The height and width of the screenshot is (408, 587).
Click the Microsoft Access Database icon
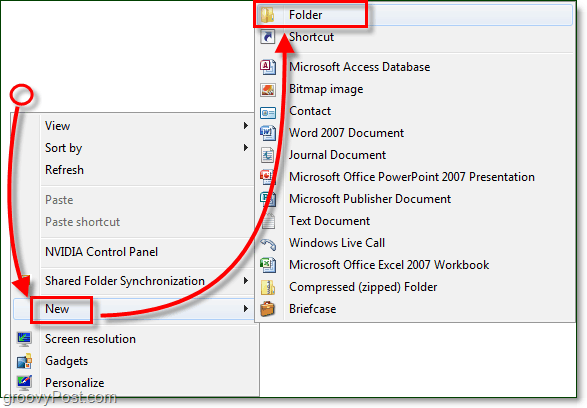268,67
